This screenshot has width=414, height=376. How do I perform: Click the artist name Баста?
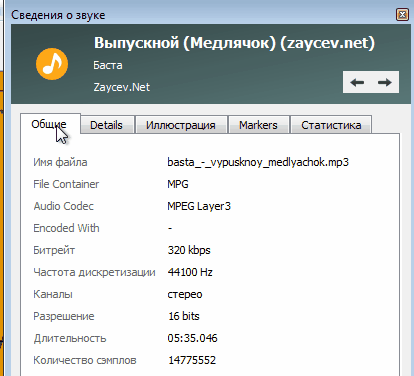tap(108, 65)
